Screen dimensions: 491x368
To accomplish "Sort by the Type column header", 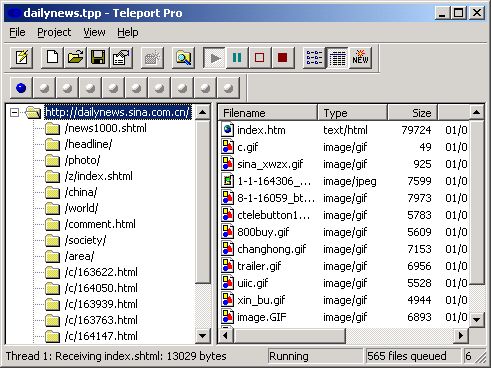I will click(x=352, y=113).
